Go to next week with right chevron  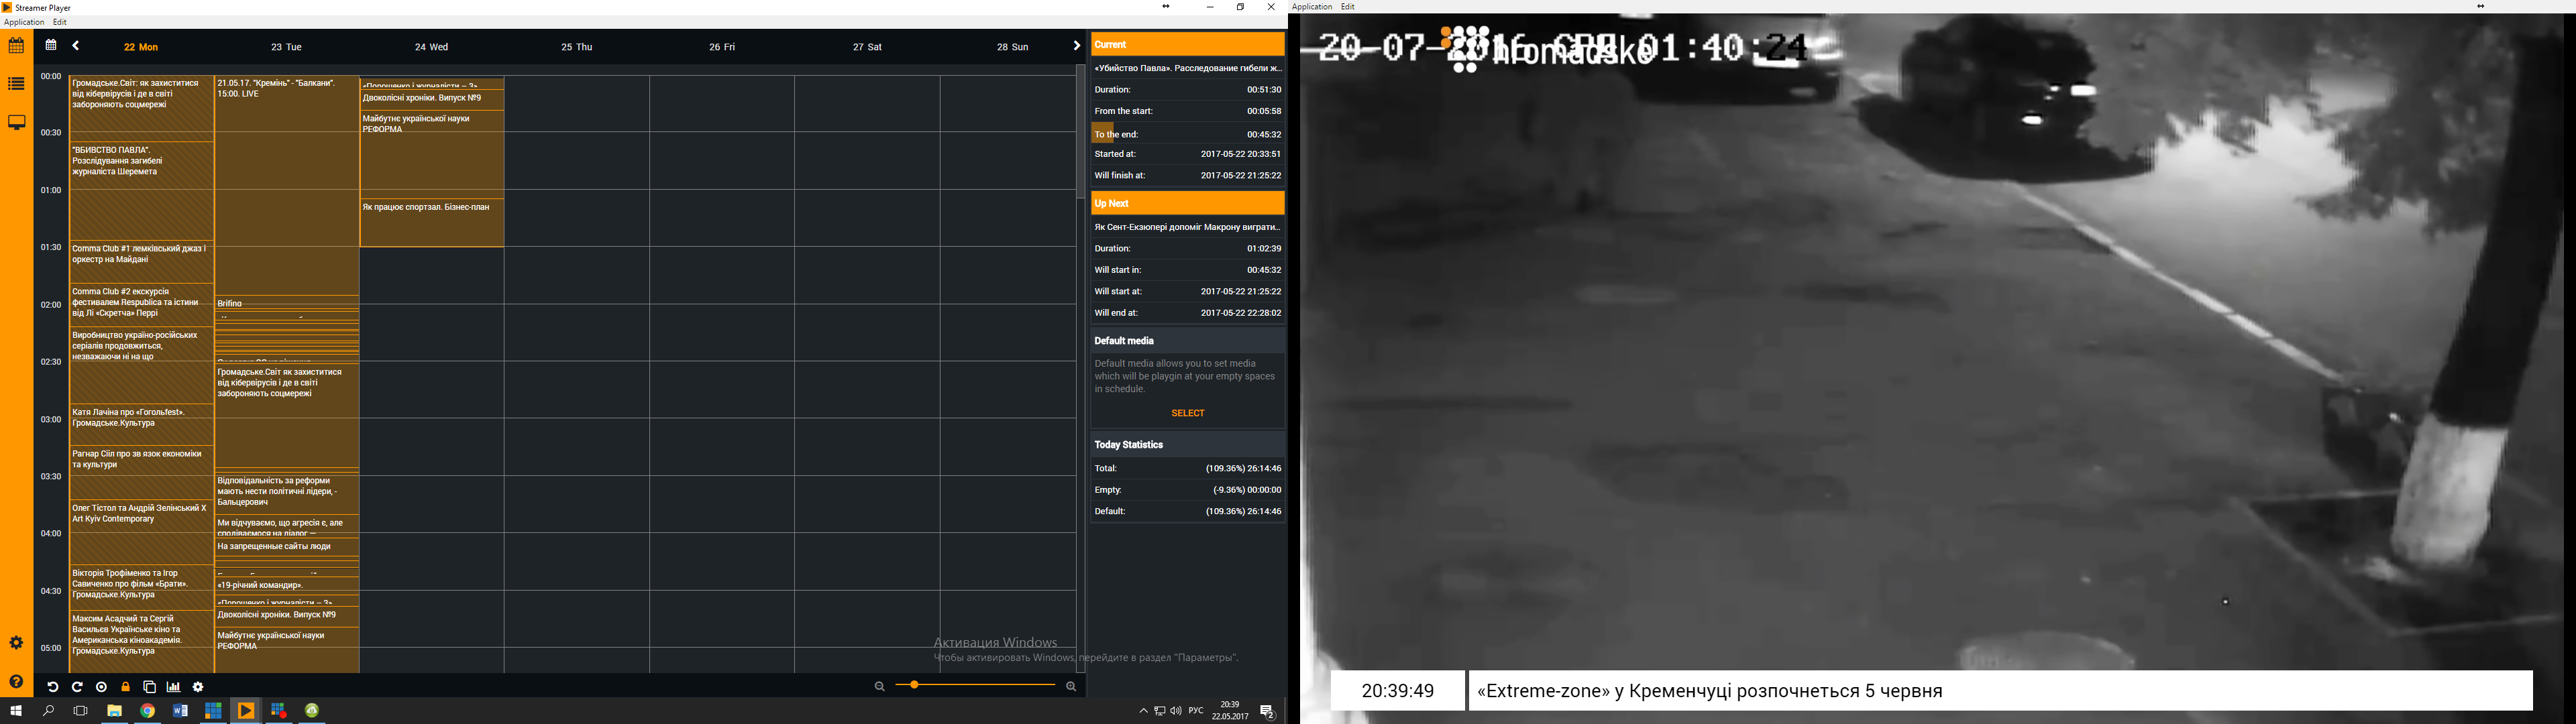[1076, 46]
